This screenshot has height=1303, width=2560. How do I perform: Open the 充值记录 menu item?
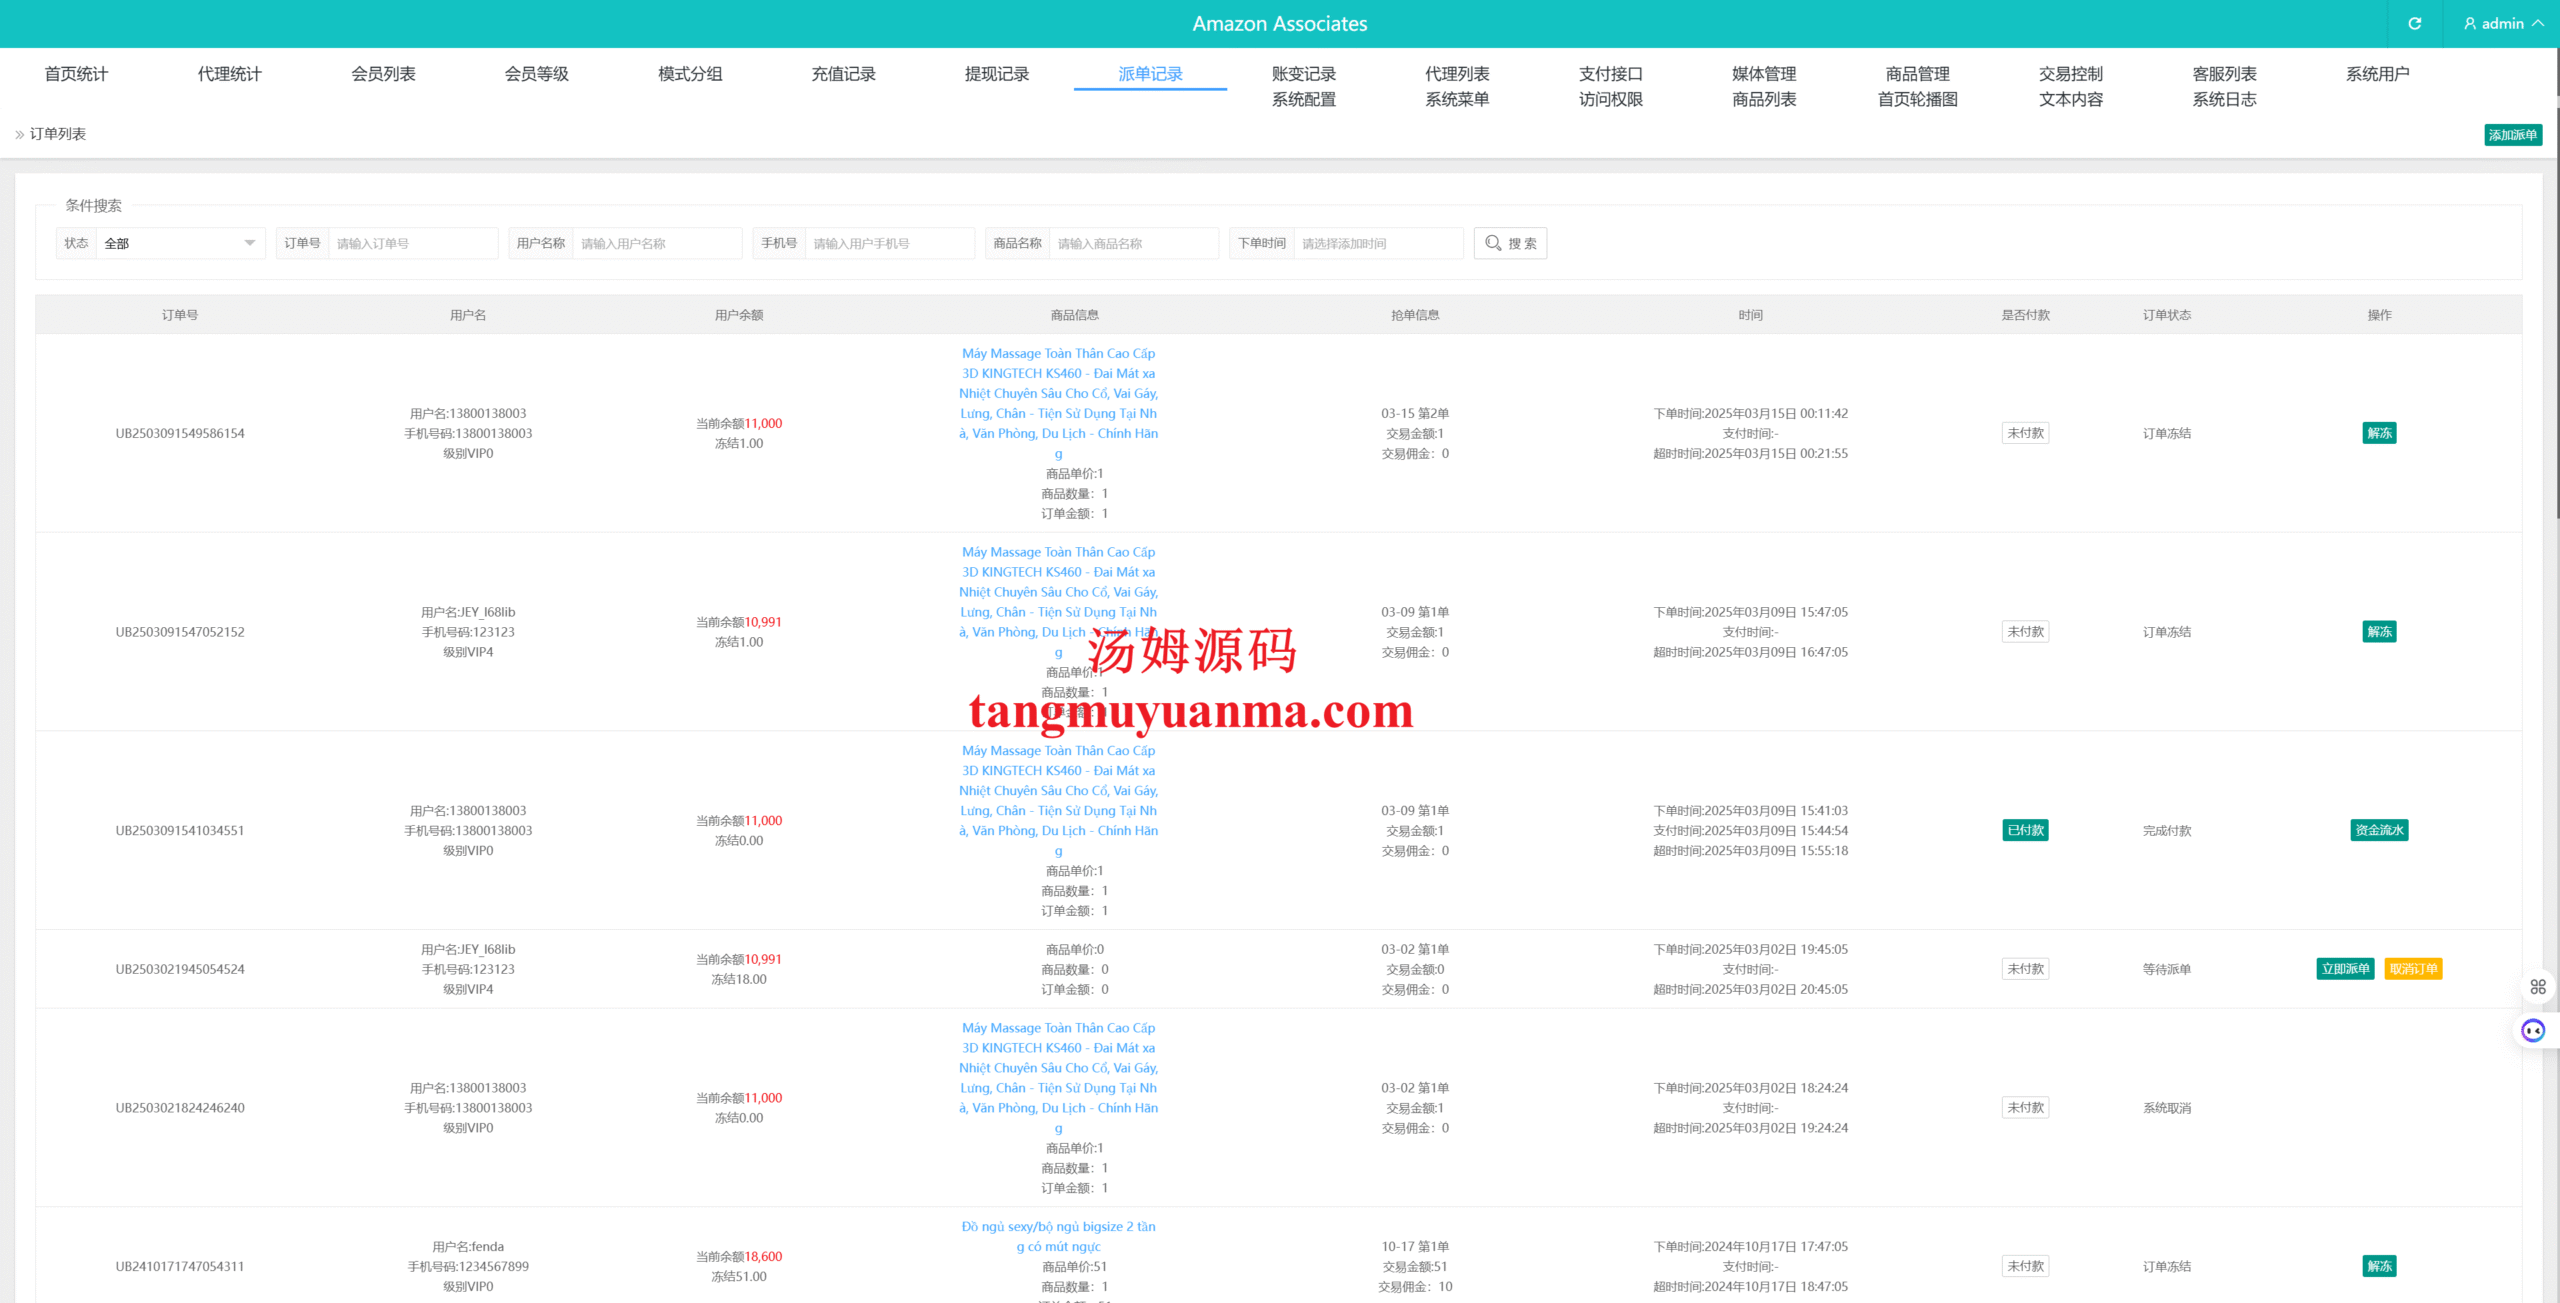843,74
